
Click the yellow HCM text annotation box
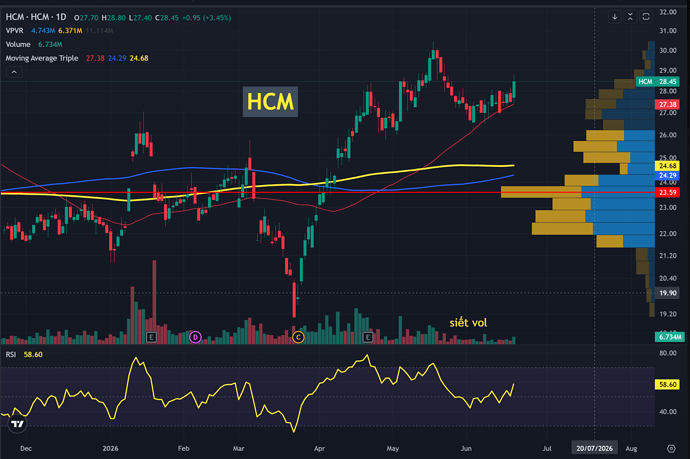pyautogui.click(x=270, y=102)
